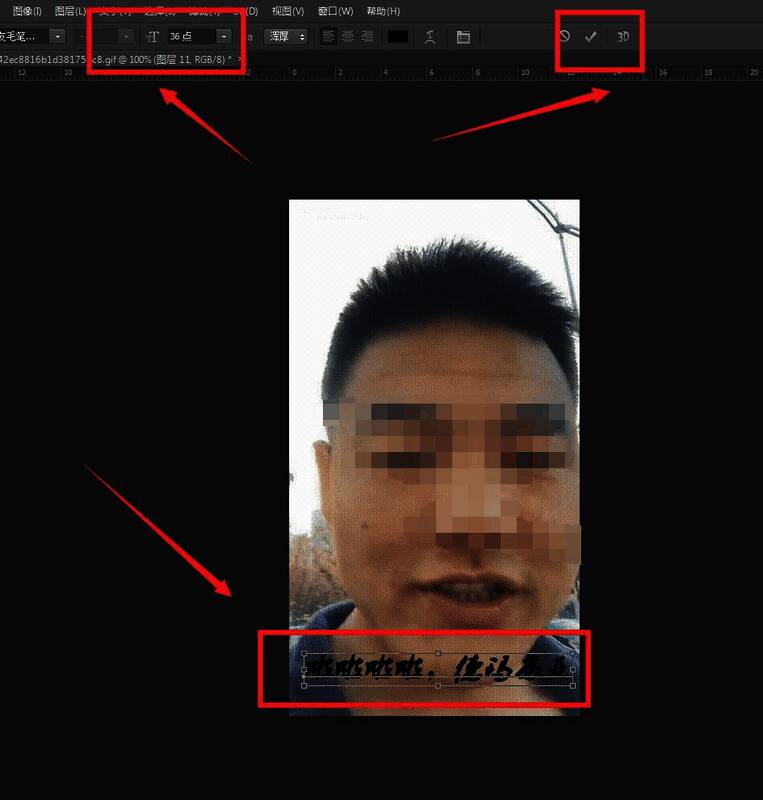The width and height of the screenshot is (763, 800).
Task: Cancel the current text edit
Action: point(565,37)
